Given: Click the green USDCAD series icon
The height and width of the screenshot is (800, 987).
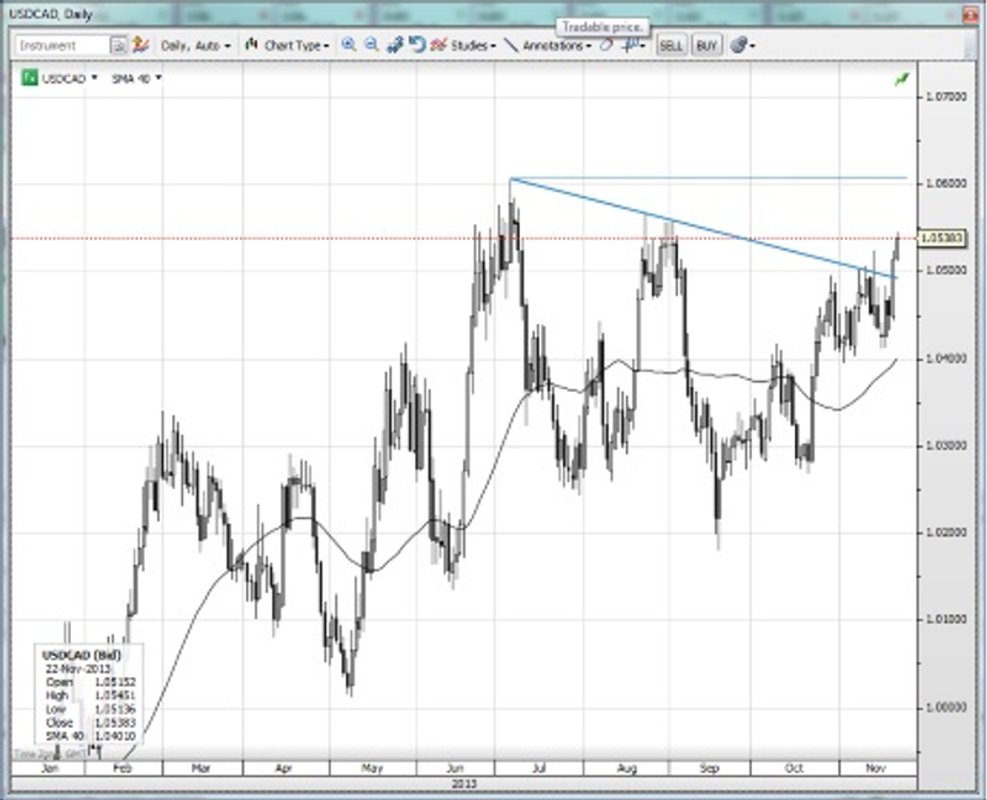Looking at the screenshot, I should [30, 77].
